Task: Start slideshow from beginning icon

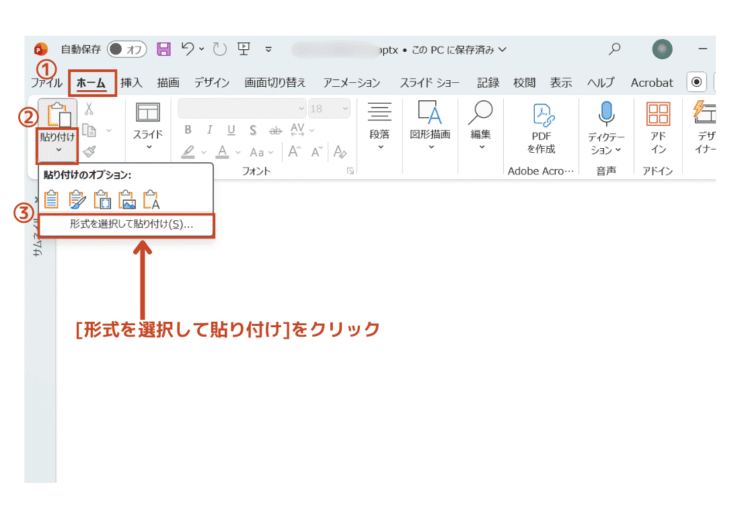Action: pyautogui.click(x=244, y=48)
